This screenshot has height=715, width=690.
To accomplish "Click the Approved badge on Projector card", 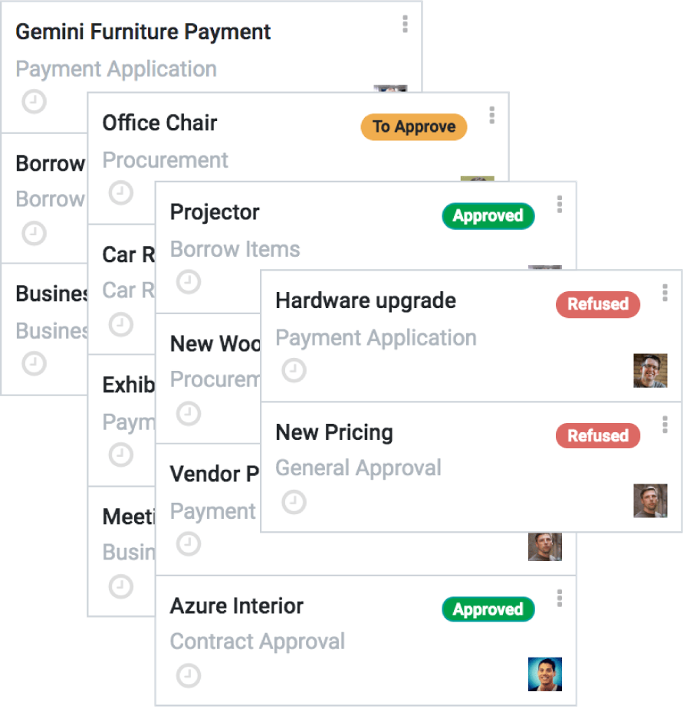I will tap(488, 216).
